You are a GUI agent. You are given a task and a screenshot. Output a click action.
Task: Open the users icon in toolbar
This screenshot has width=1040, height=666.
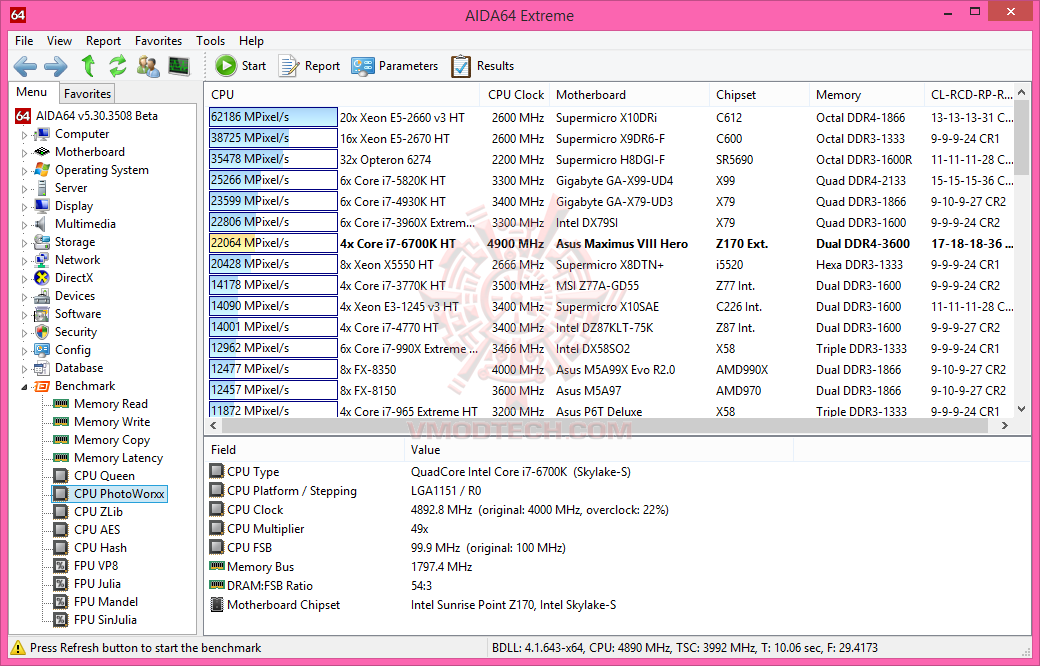(x=149, y=66)
